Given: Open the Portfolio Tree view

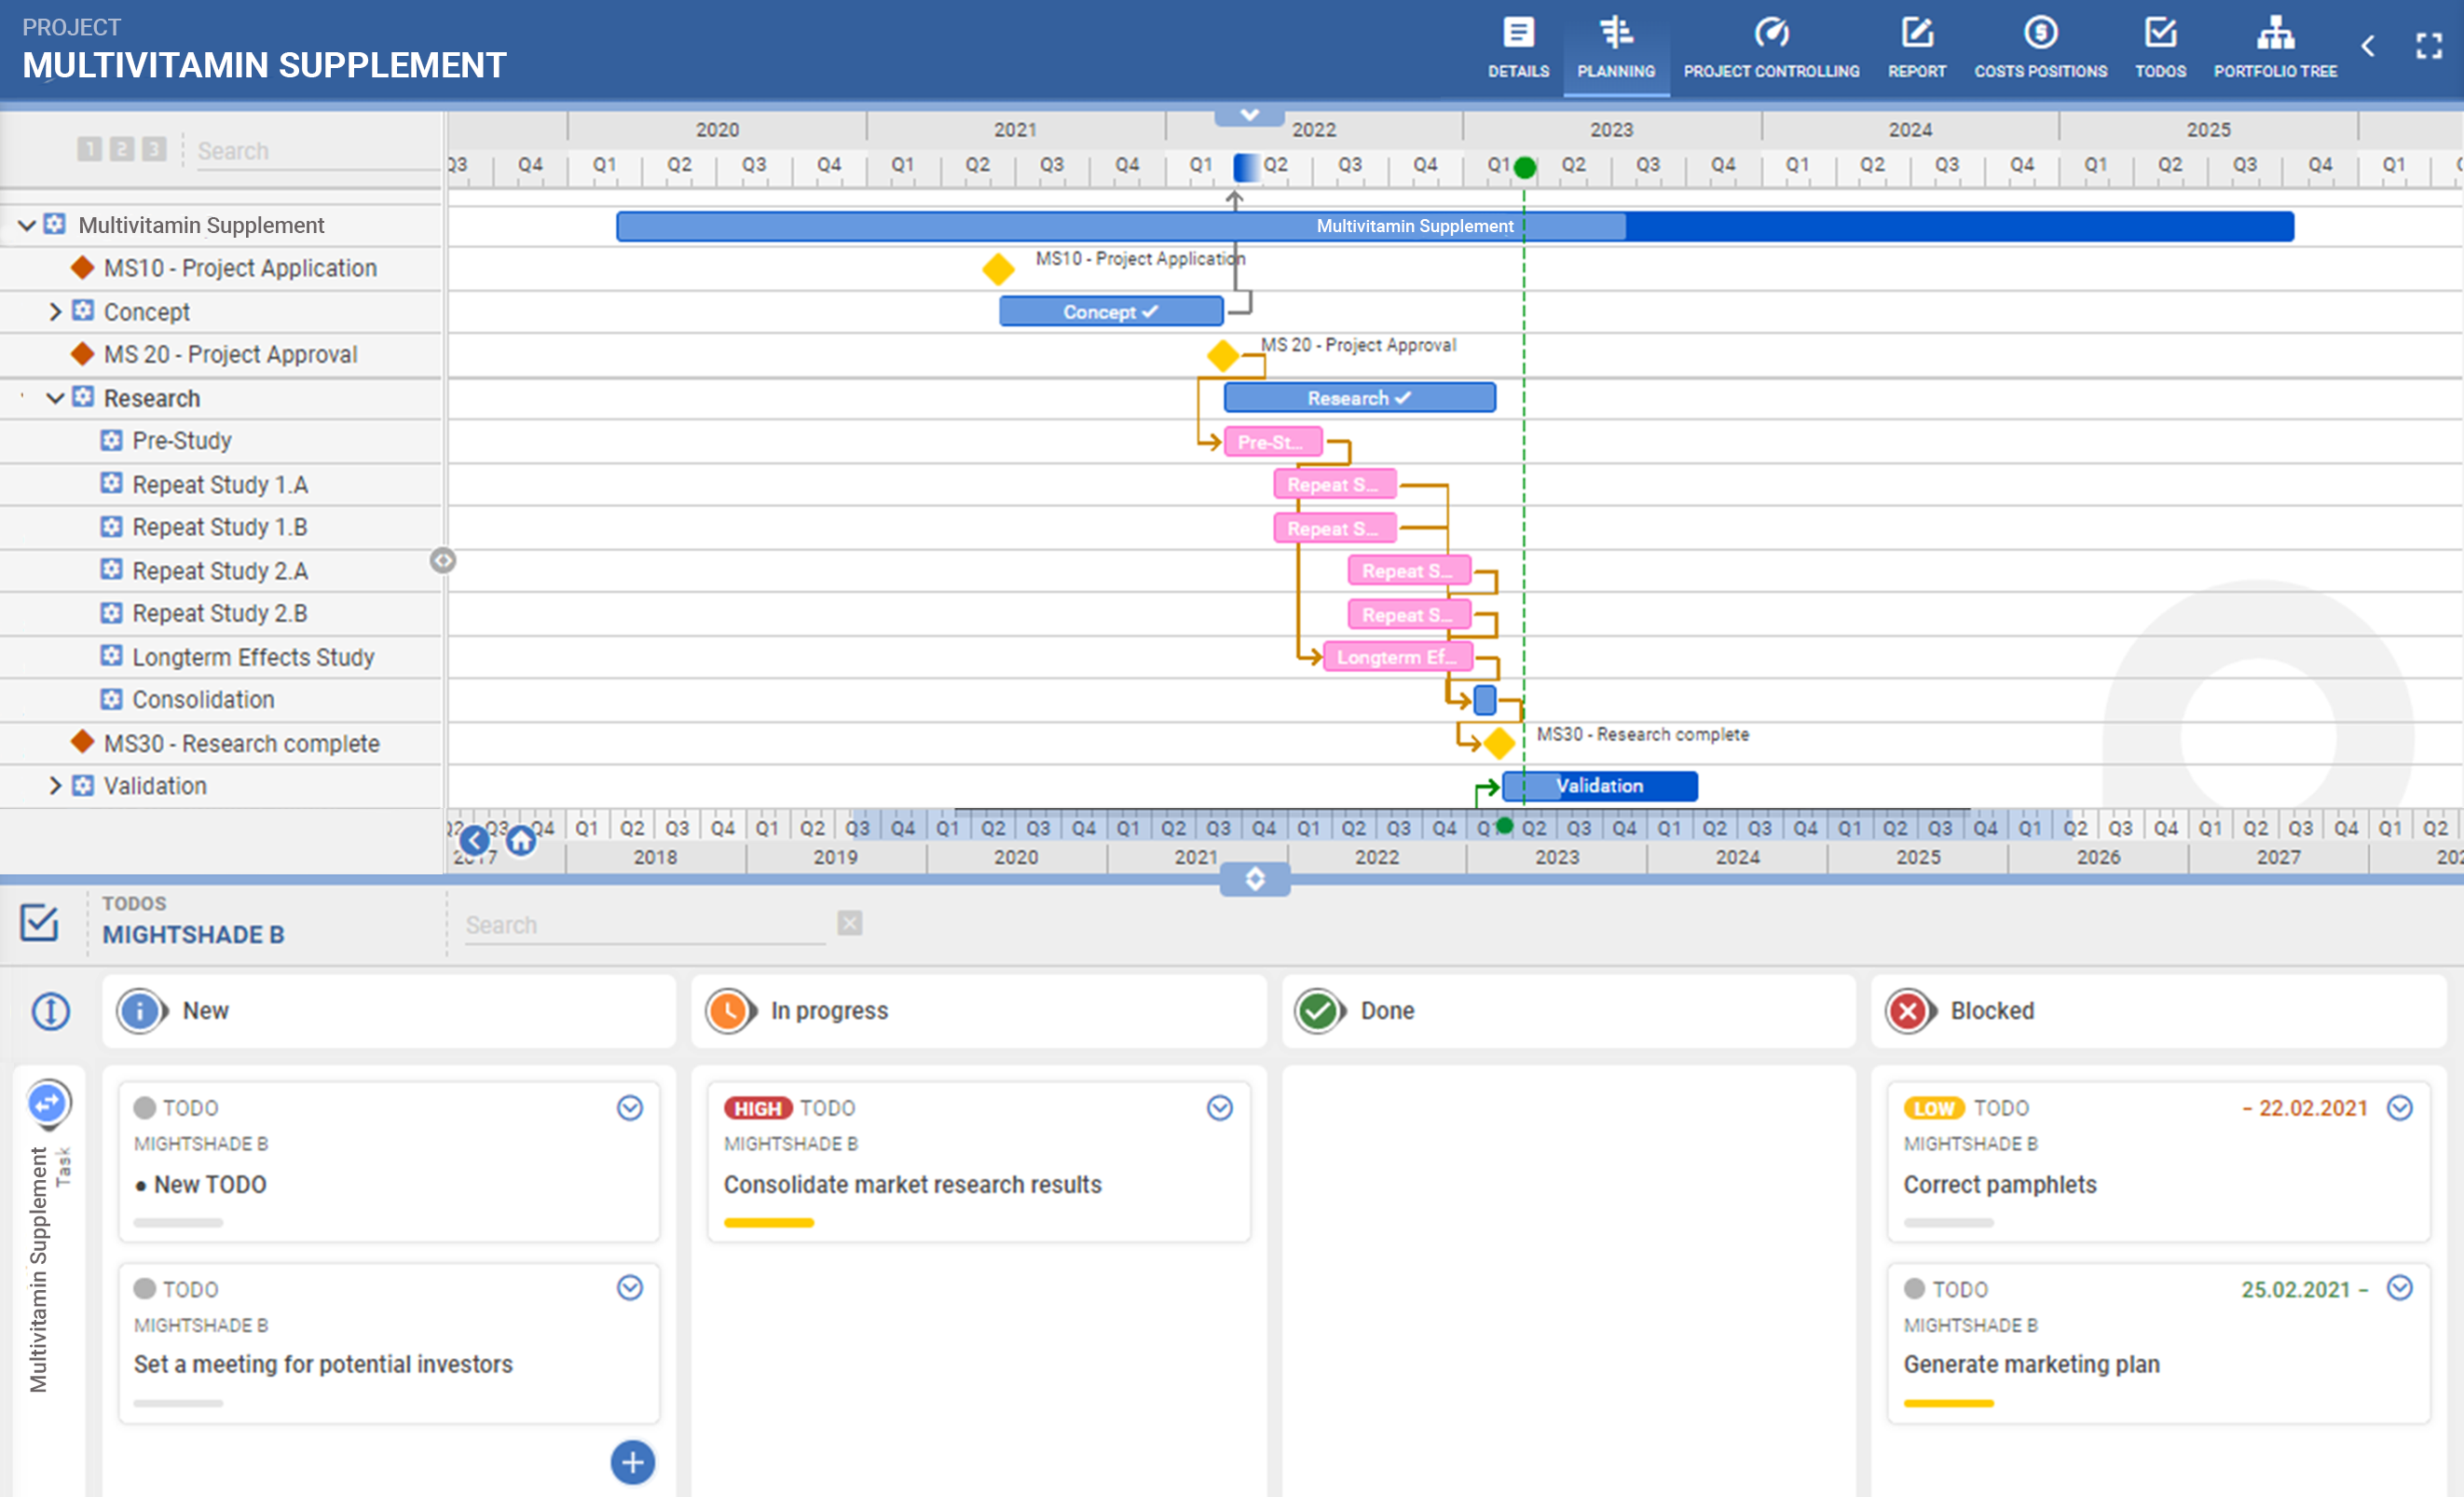Looking at the screenshot, I should click(x=2275, y=47).
